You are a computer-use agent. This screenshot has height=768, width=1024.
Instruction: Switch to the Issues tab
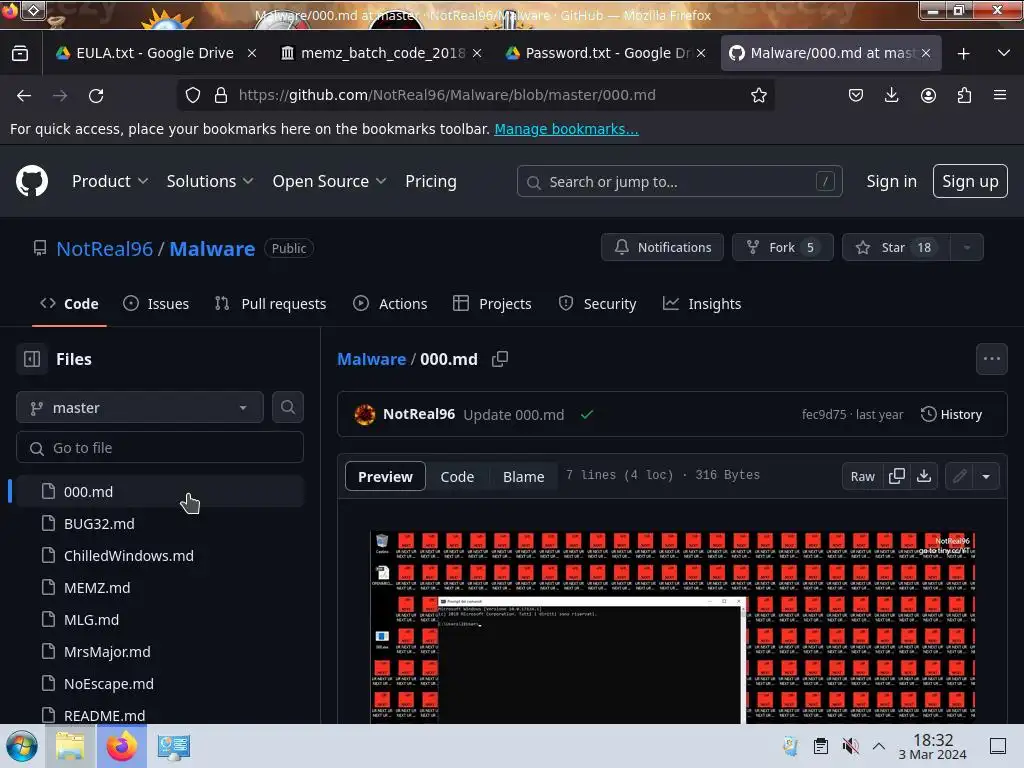(x=156, y=304)
